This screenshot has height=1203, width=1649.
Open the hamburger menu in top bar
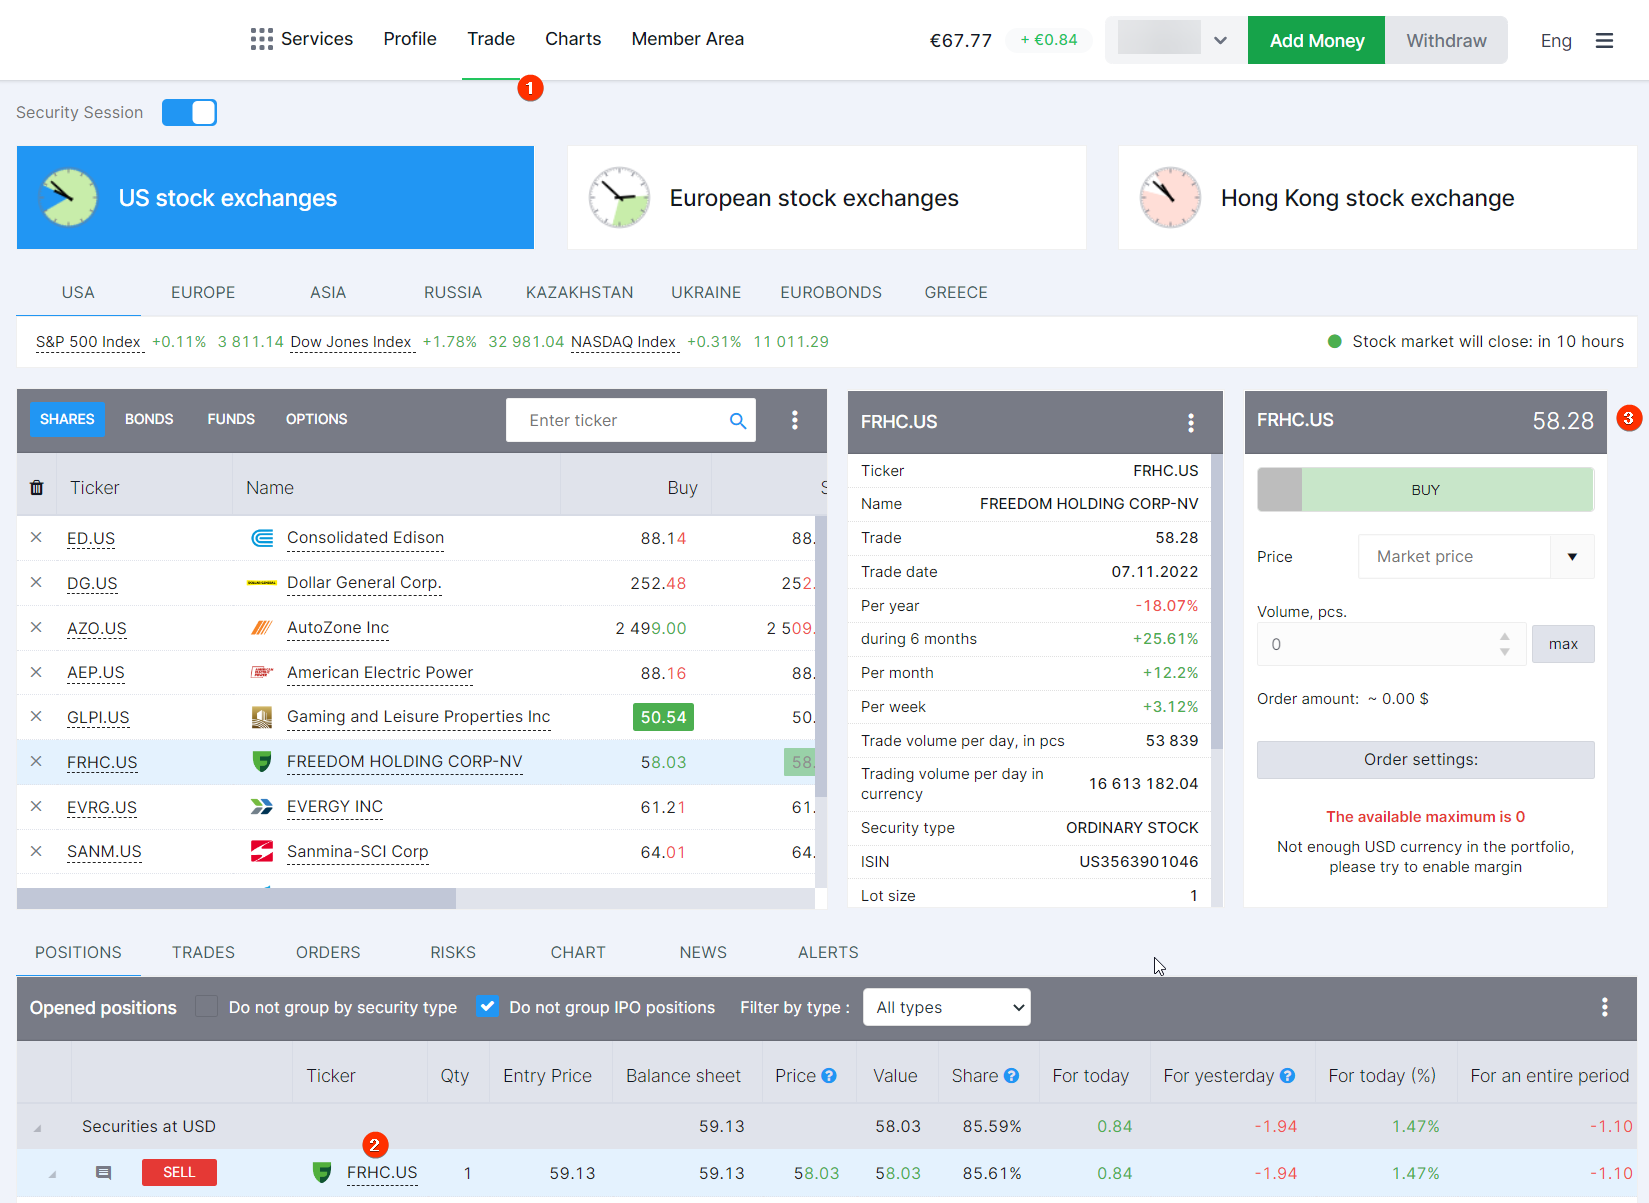(x=1604, y=41)
